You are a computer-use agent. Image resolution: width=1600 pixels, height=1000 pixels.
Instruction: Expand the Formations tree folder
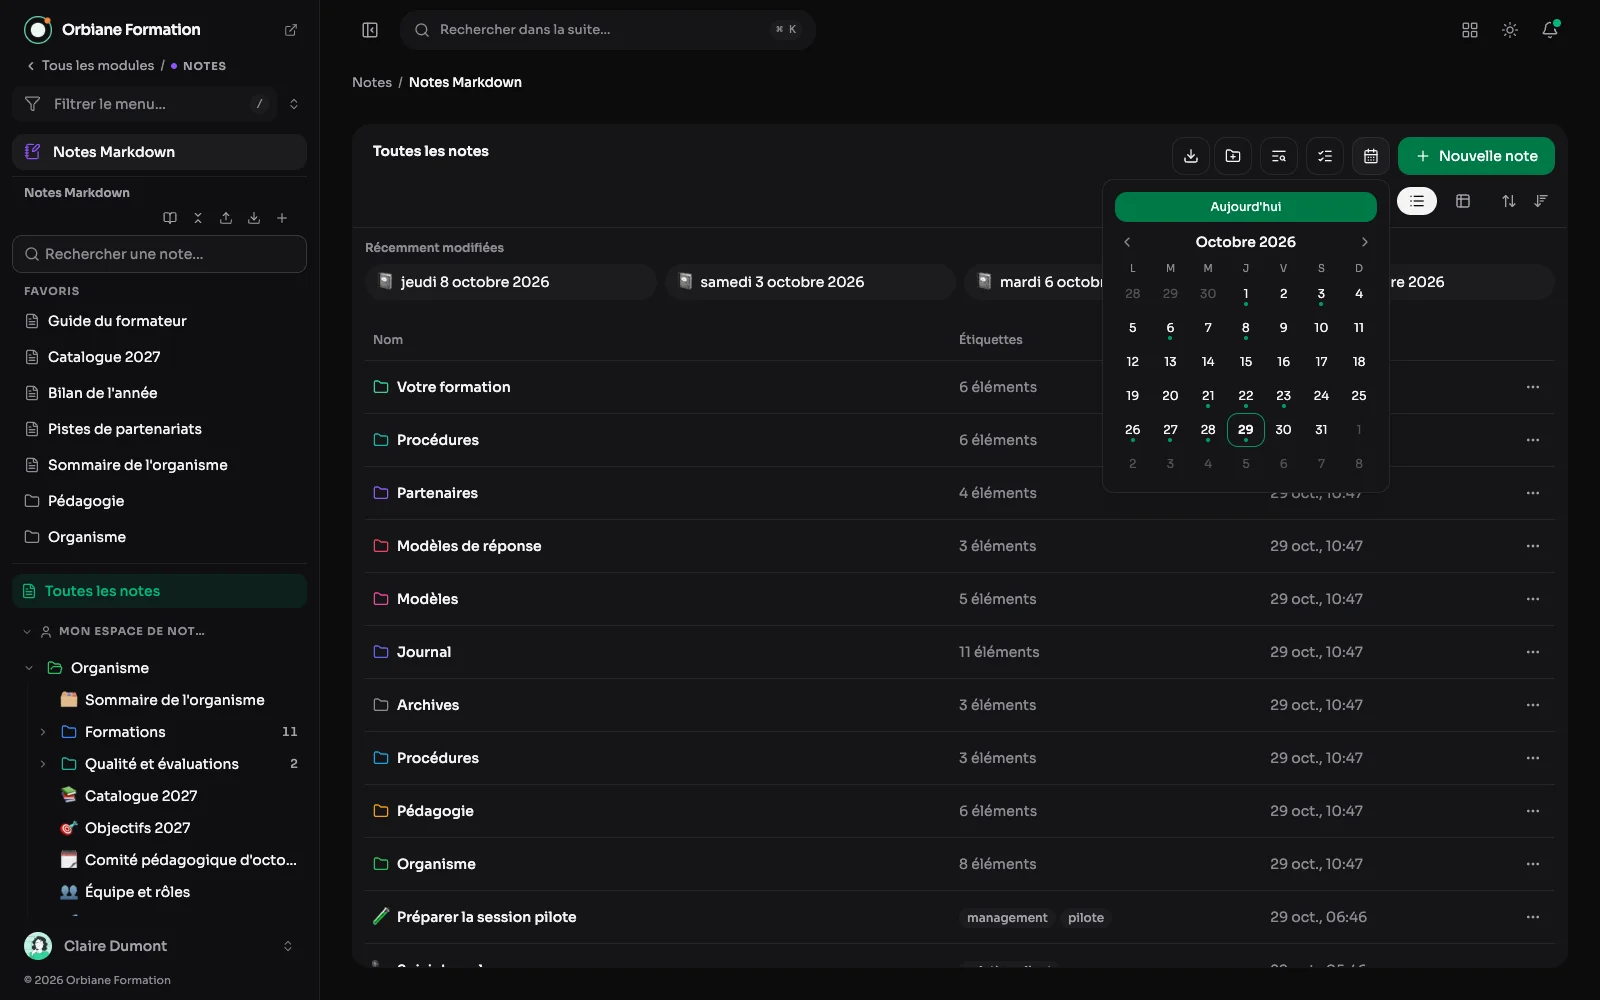[43, 732]
